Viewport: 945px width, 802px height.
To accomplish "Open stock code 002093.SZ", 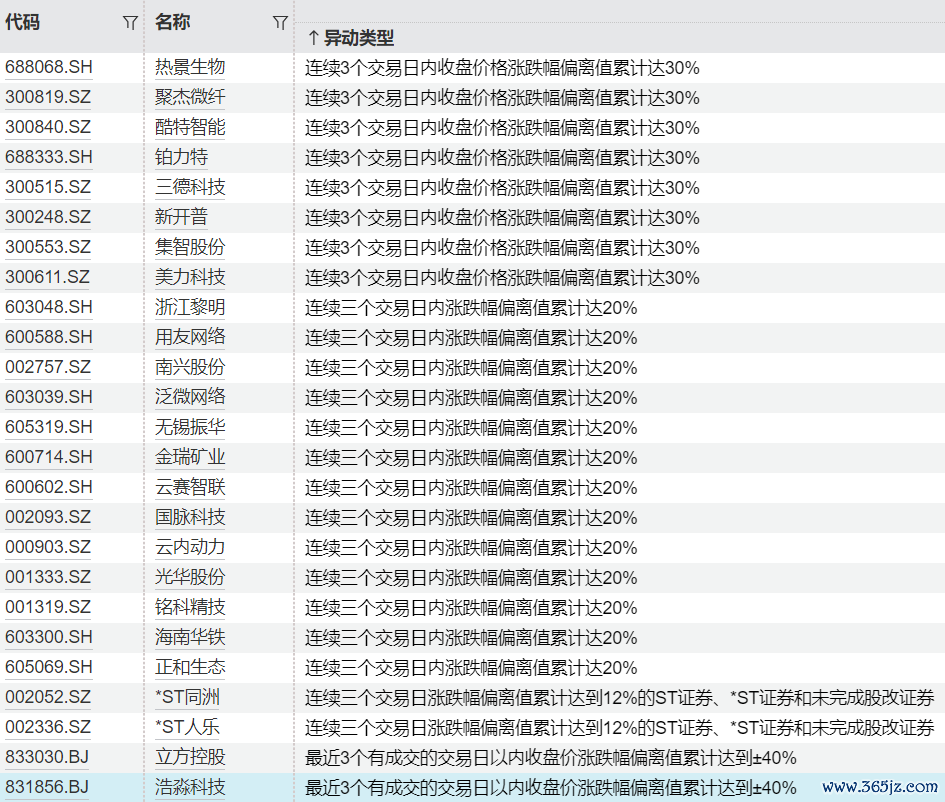I will 48,517.
